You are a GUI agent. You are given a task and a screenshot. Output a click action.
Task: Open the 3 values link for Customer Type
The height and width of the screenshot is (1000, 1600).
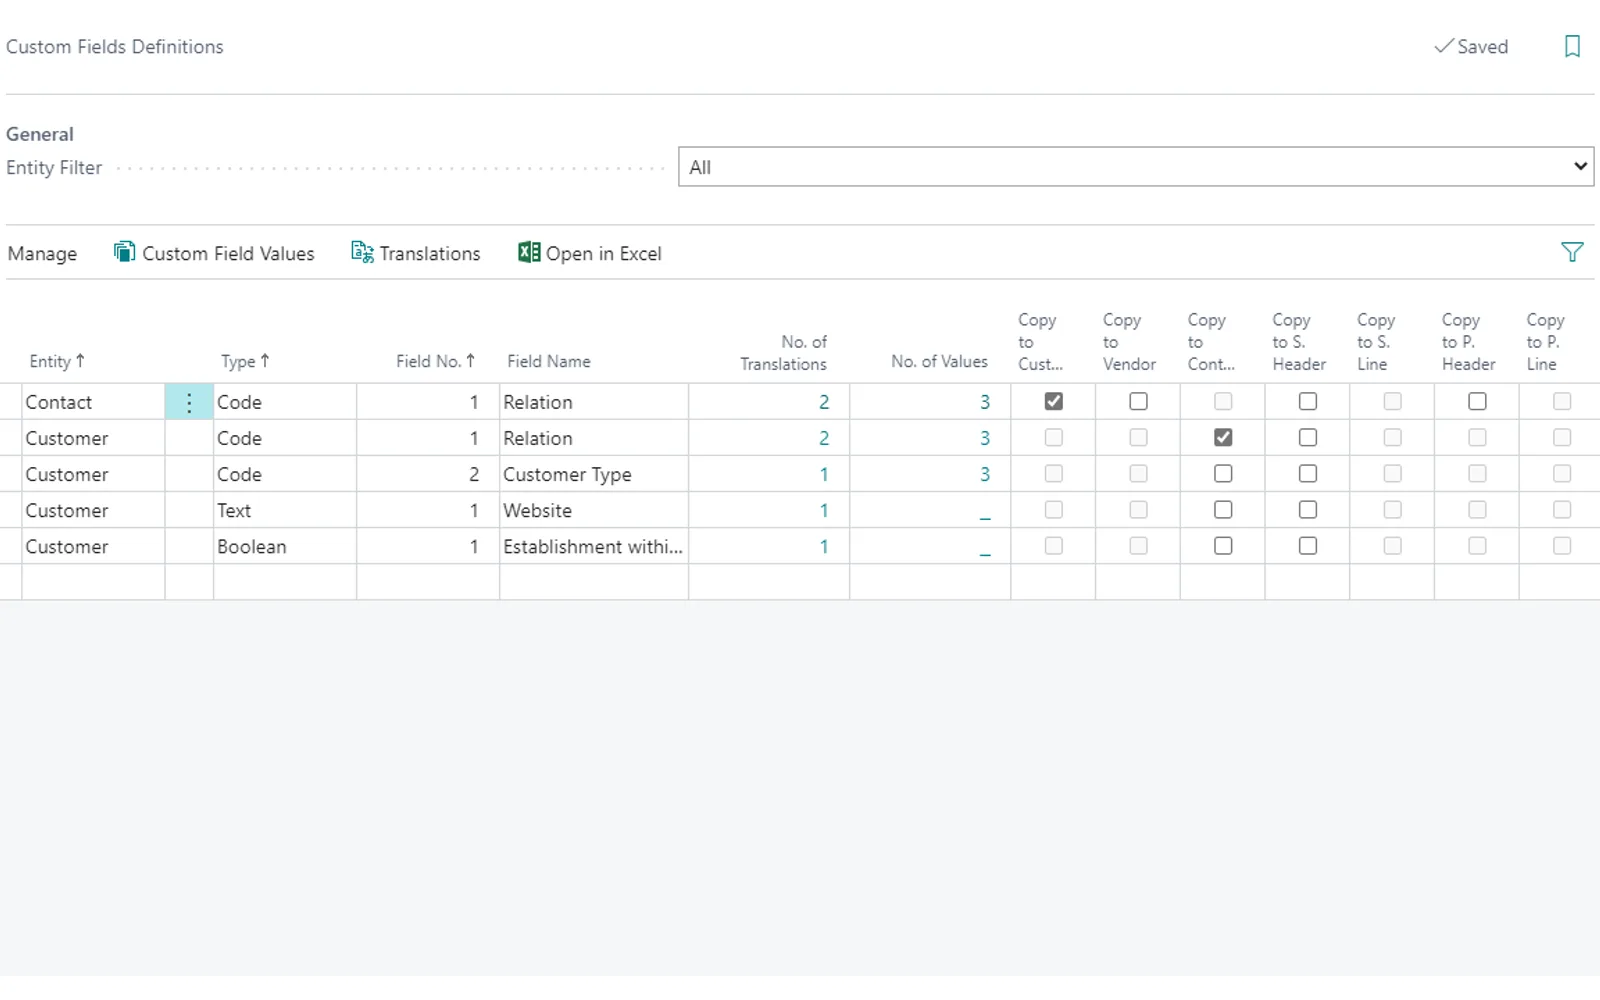coord(985,474)
